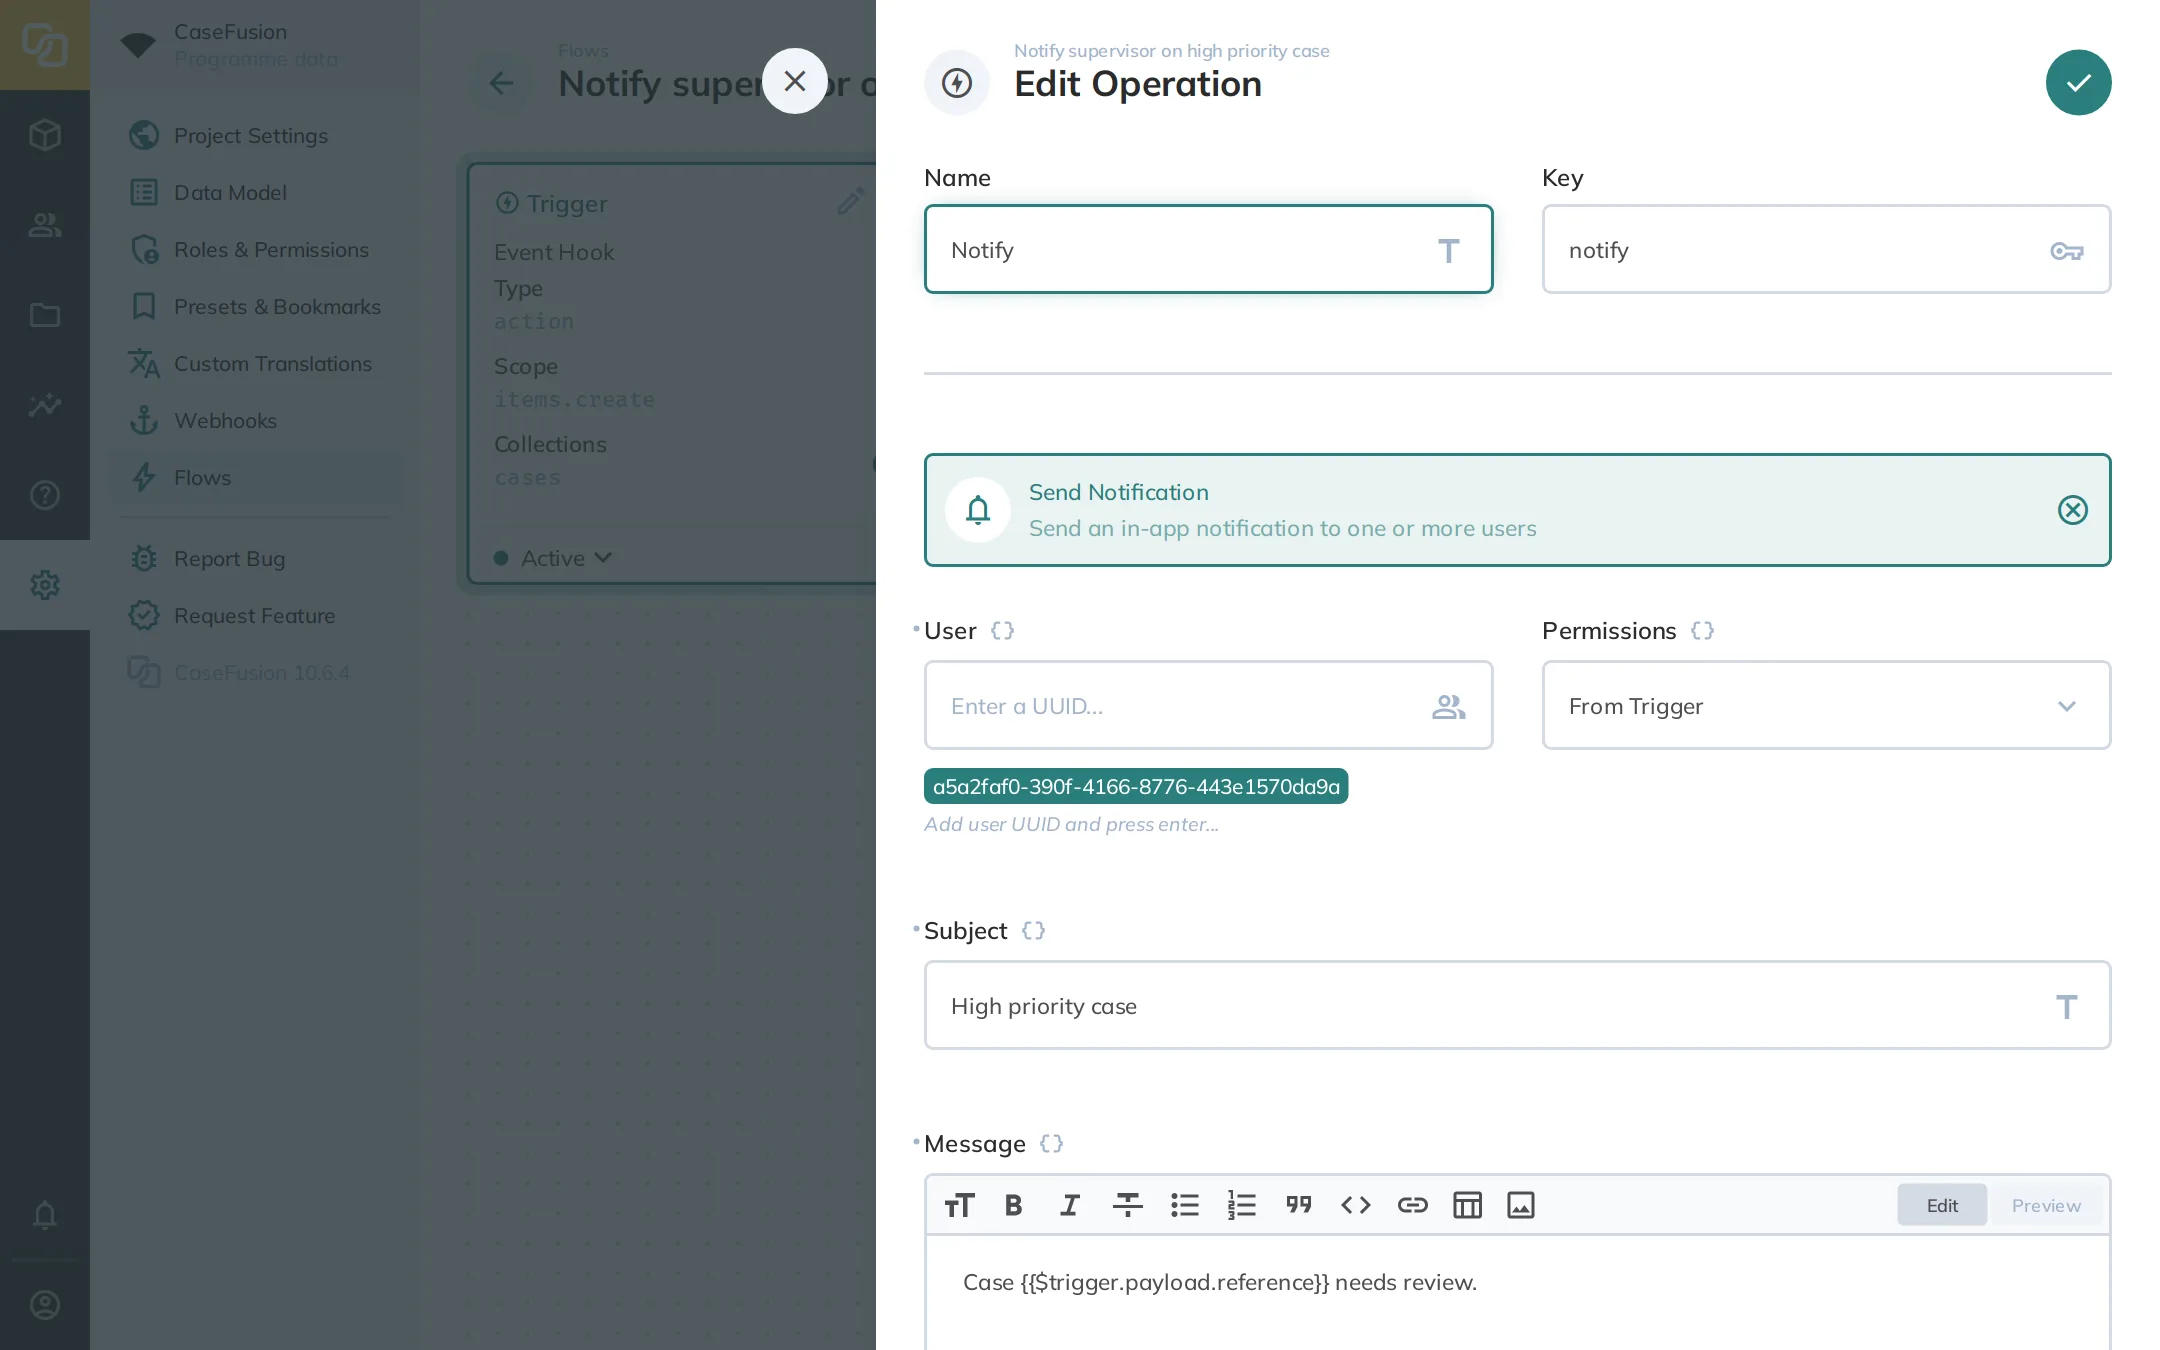
Task: Open the Insights module icon
Action: click(45, 405)
